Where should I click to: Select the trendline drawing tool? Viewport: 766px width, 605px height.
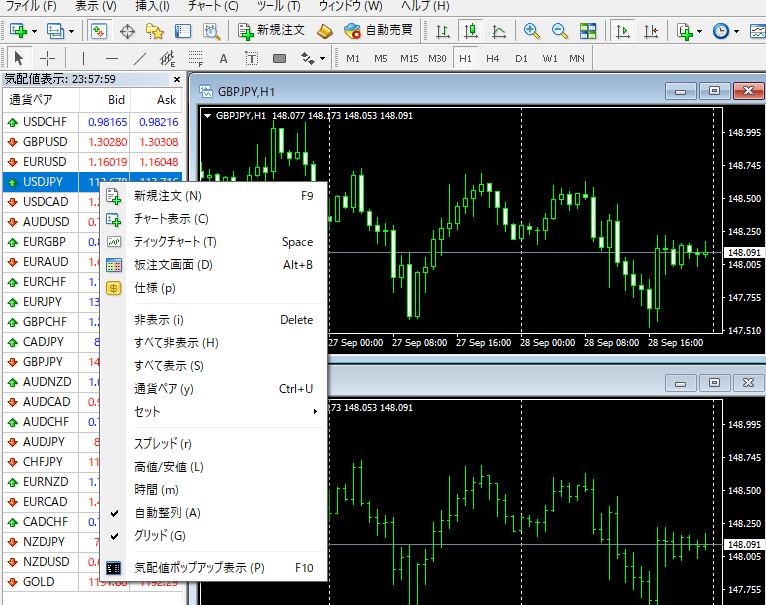click(x=140, y=58)
